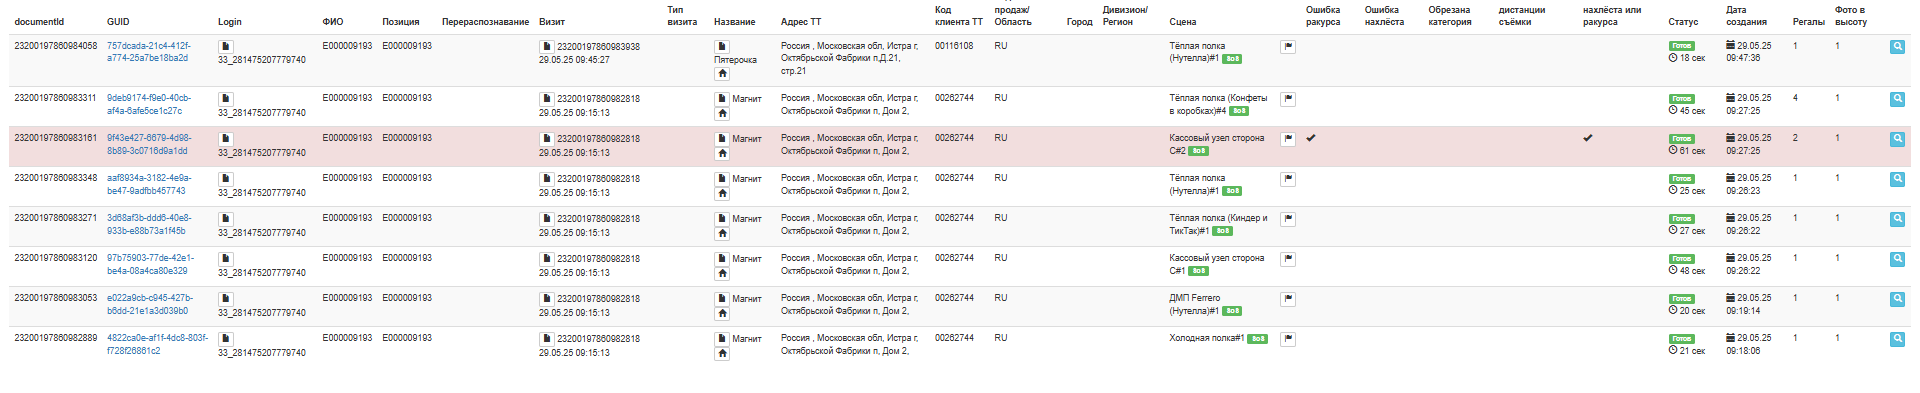The image size is (1920, 393).
Task: Open the magnifier in the last table row
Action: tap(1897, 339)
